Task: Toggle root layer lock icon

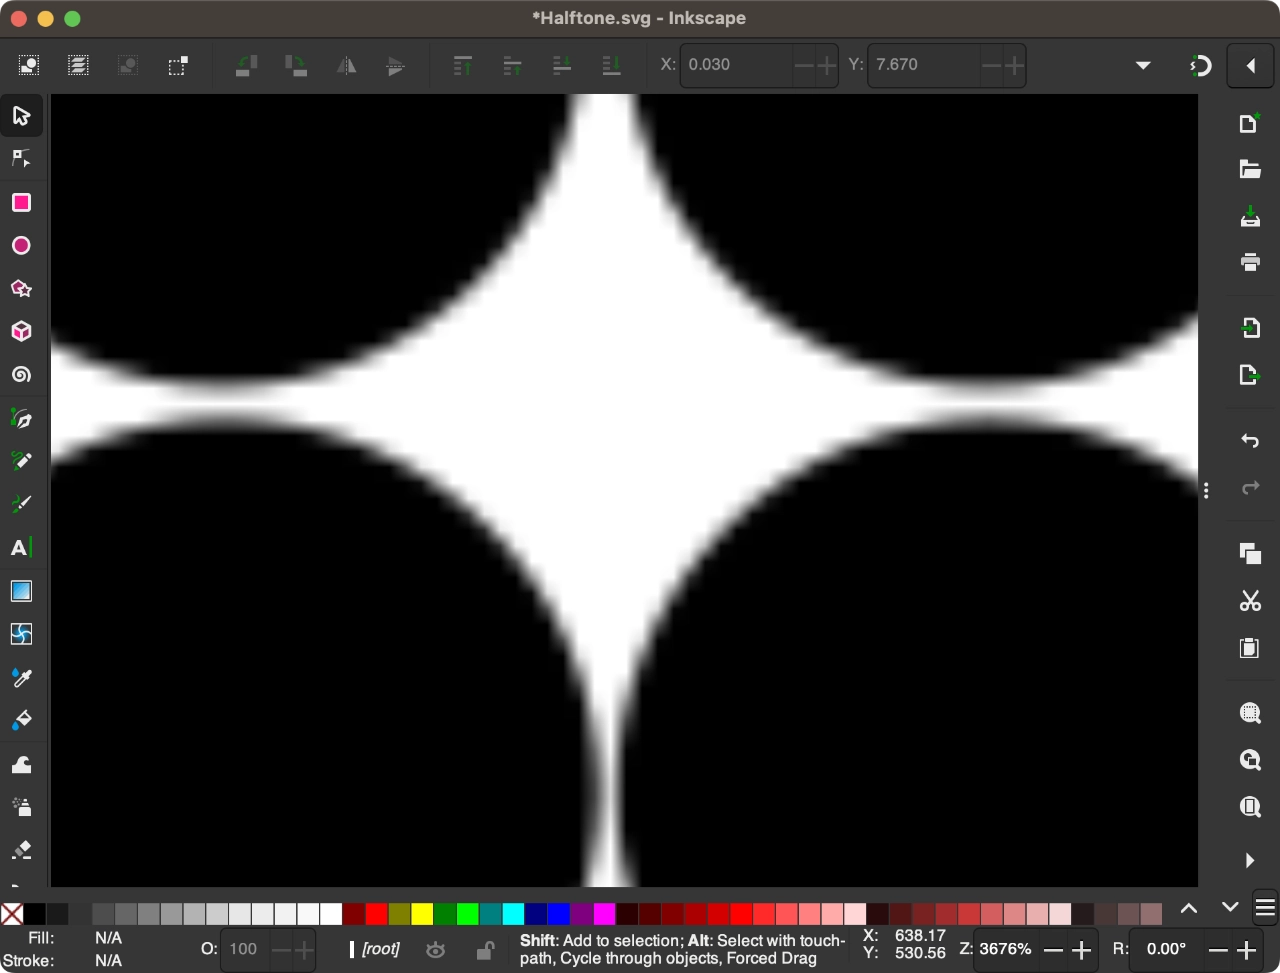Action: (485, 950)
